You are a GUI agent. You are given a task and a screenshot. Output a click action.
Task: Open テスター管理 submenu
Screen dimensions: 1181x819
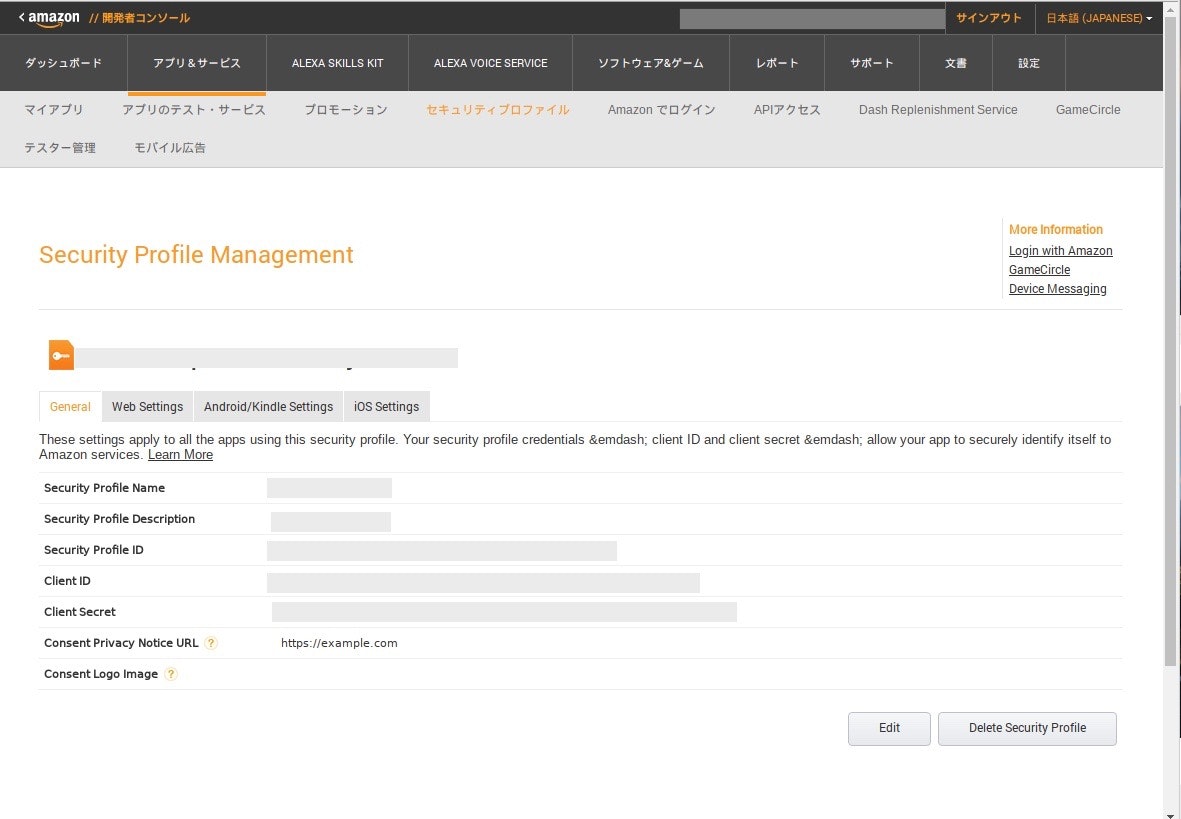(60, 148)
